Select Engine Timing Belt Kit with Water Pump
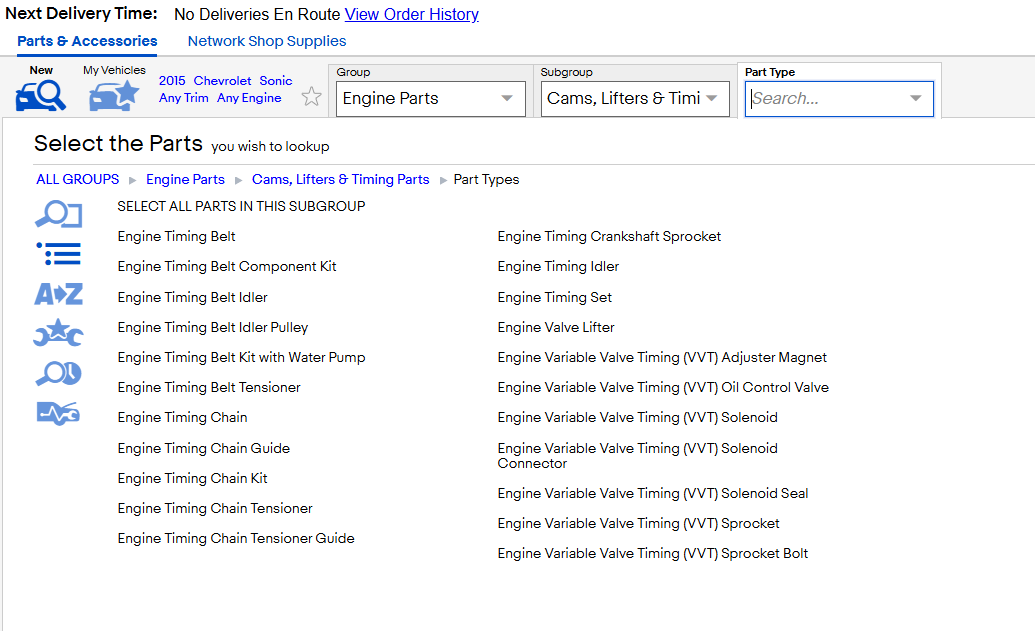The width and height of the screenshot is (1035, 631). (x=242, y=357)
